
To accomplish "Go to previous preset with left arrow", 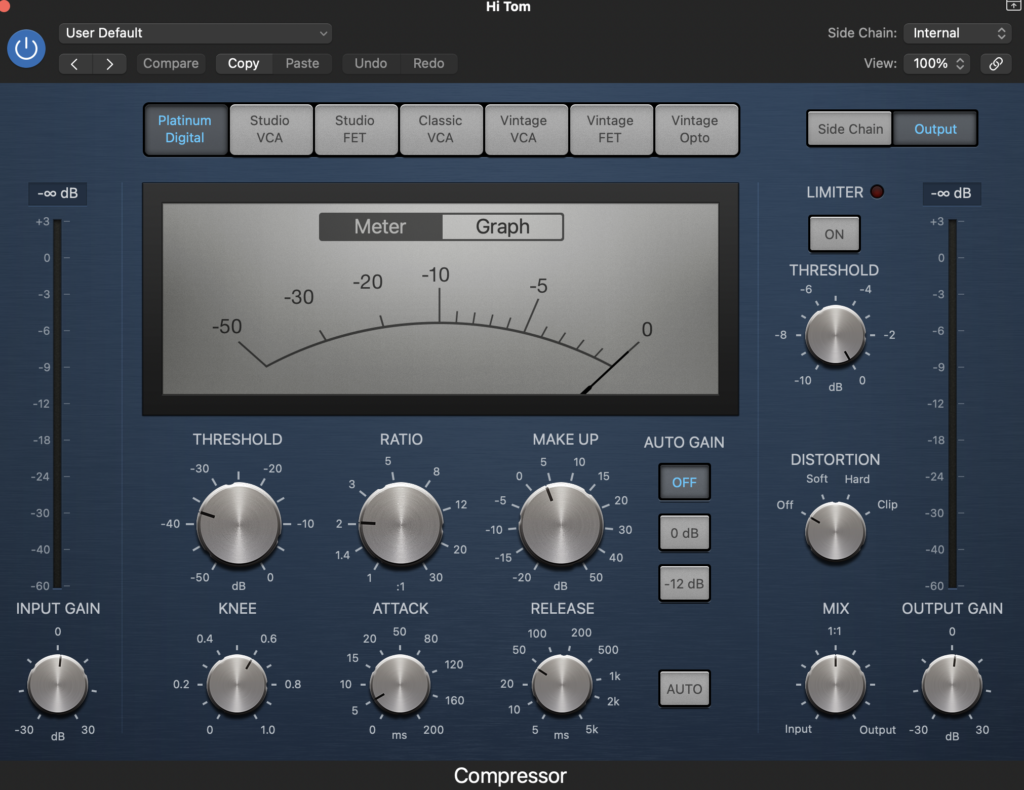I will coord(77,63).
